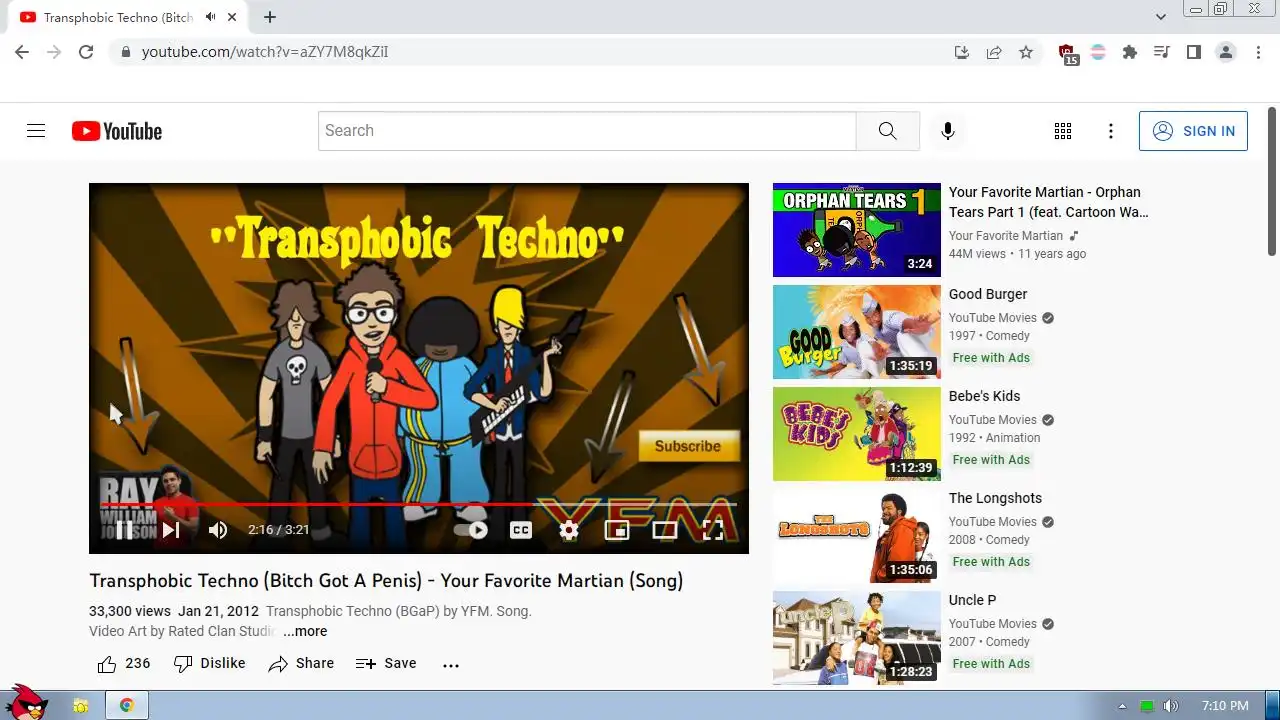The width and height of the screenshot is (1280, 720).
Task: Open video player settings gear
Action: (569, 530)
